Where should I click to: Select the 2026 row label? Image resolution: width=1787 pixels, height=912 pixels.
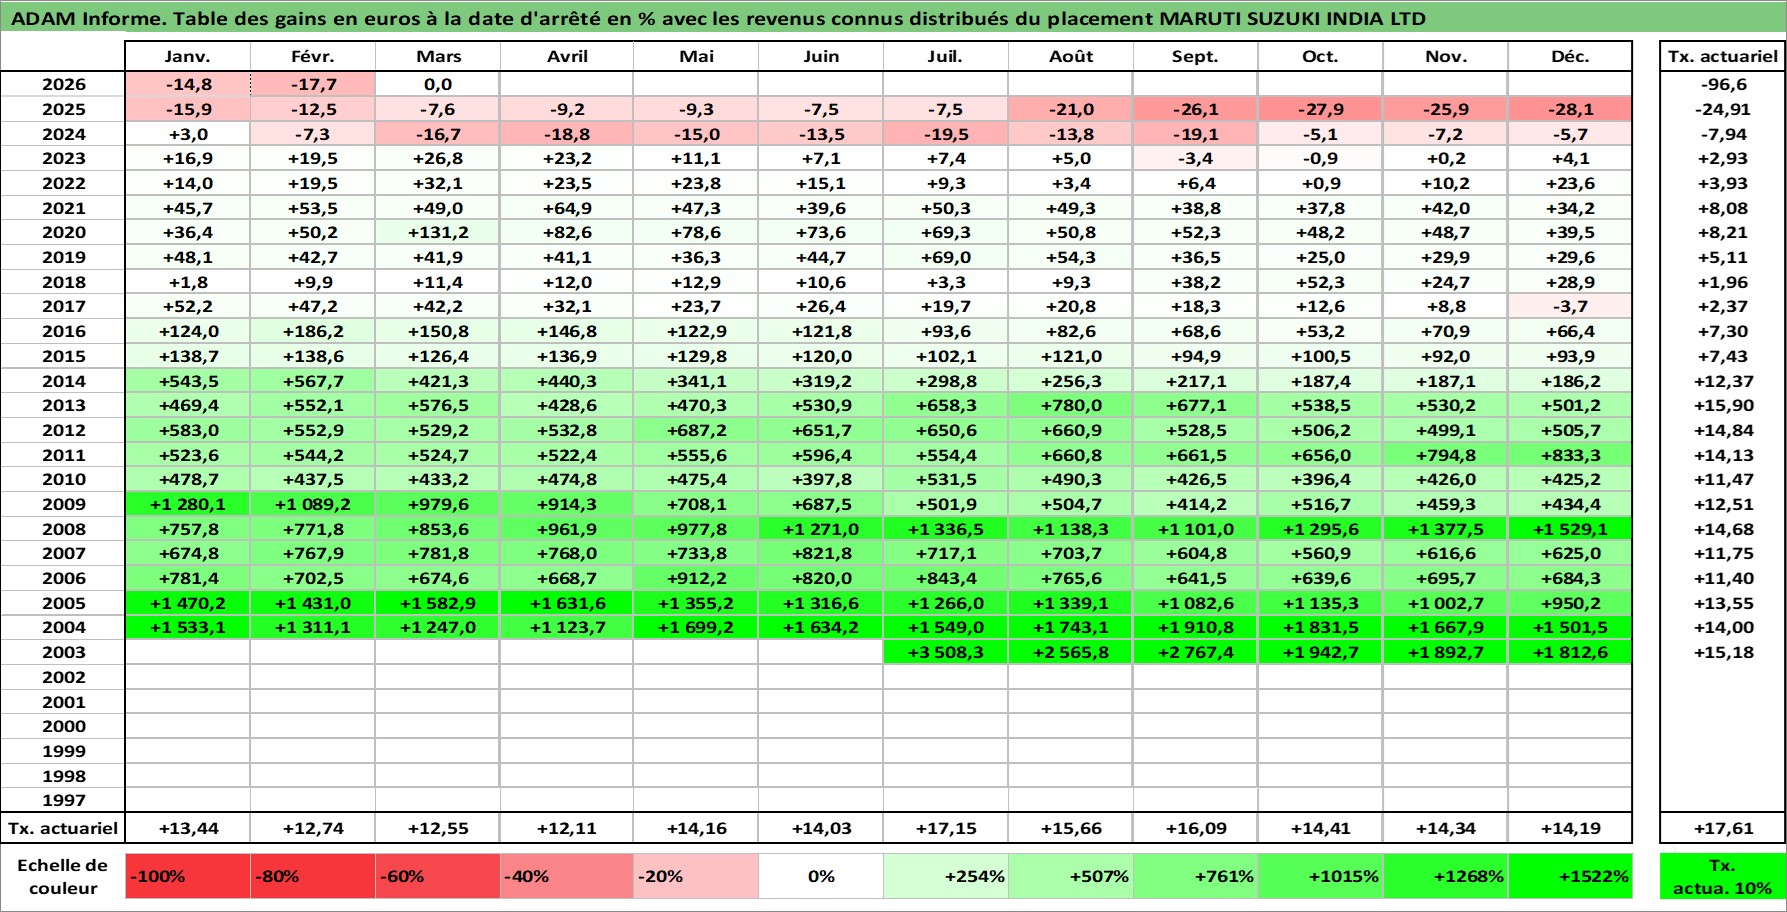63,85
